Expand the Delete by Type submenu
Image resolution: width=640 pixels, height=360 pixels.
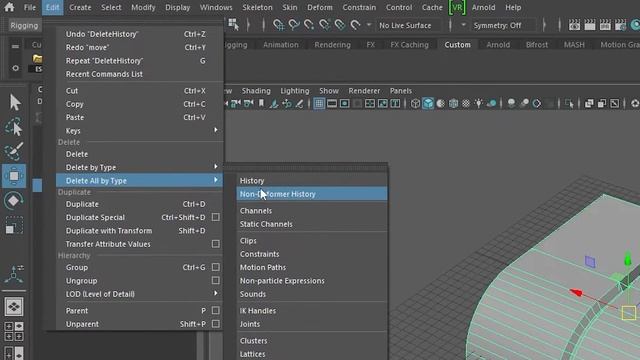click(x=139, y=167)
